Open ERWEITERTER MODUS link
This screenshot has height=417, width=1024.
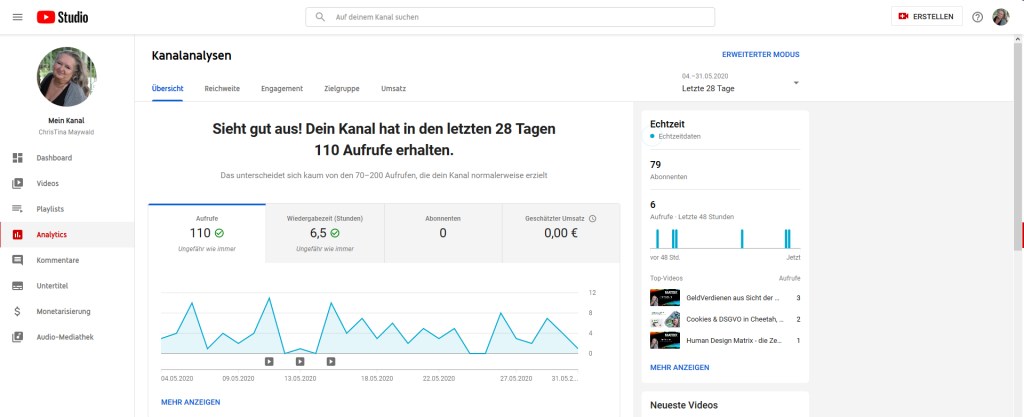pyautogui.click(x=760, y=55)
